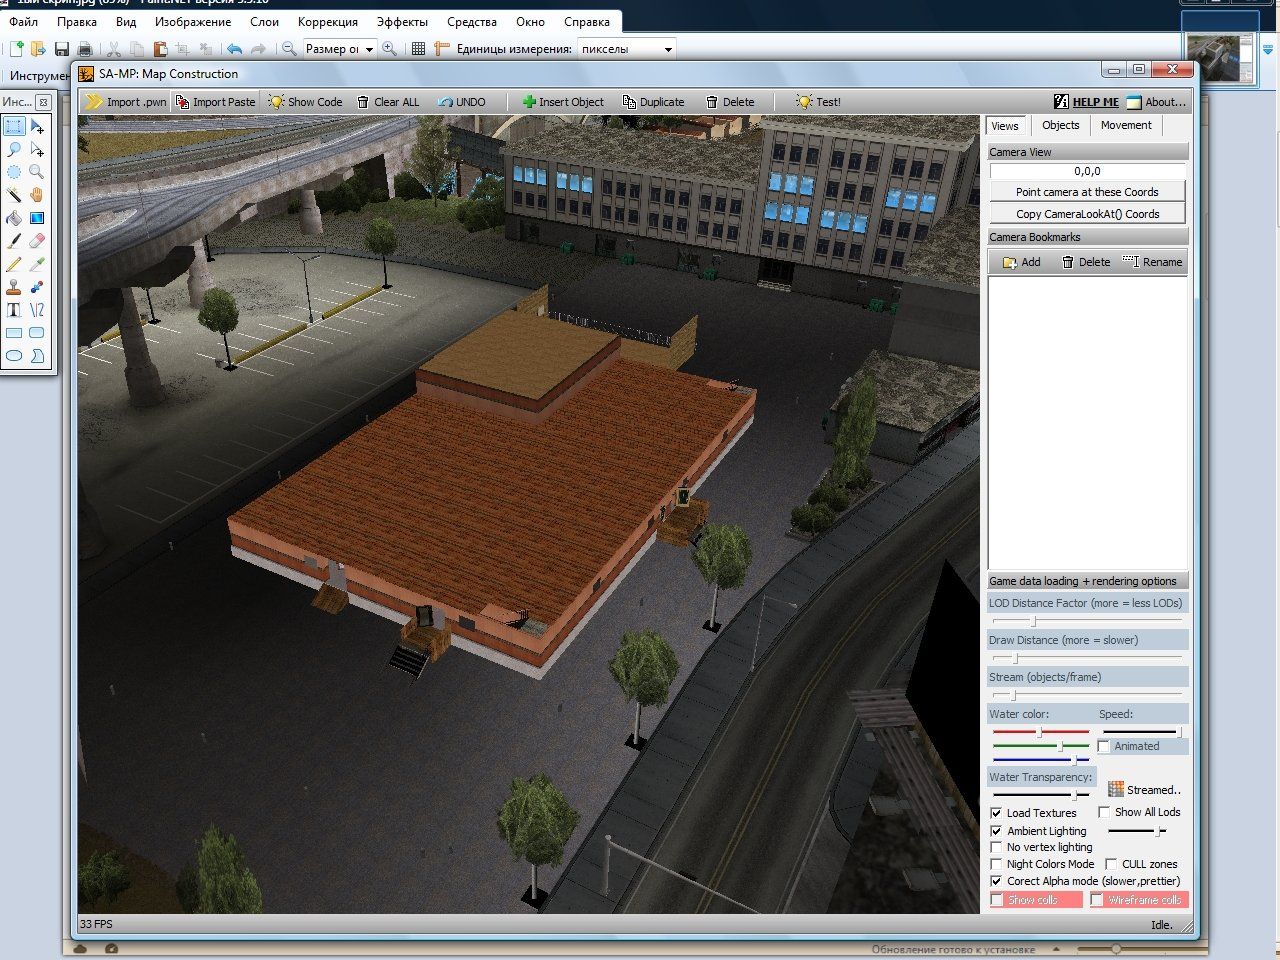Screen dimensions: 1280x960
Task: Open Слои menu in Paint.NET
Action: tap(264, 21)
